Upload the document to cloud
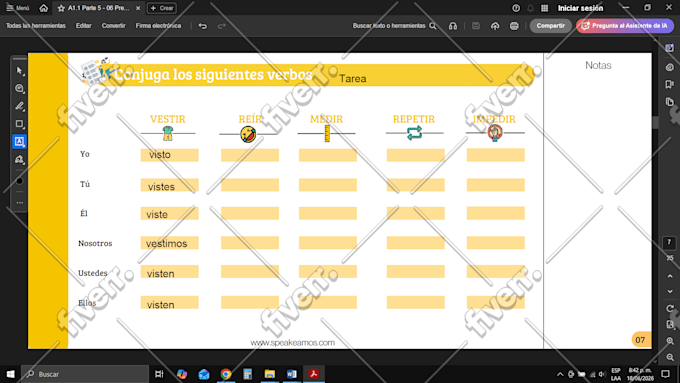 (x=495, y=26)
